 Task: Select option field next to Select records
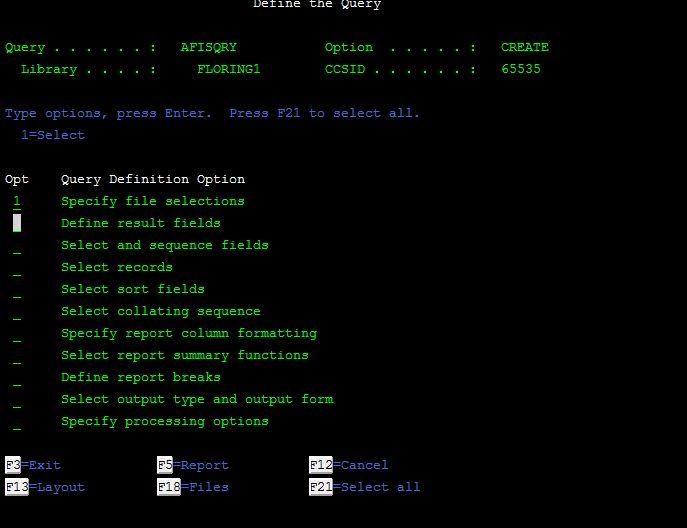pyautogui.click(x=17, y=267)
